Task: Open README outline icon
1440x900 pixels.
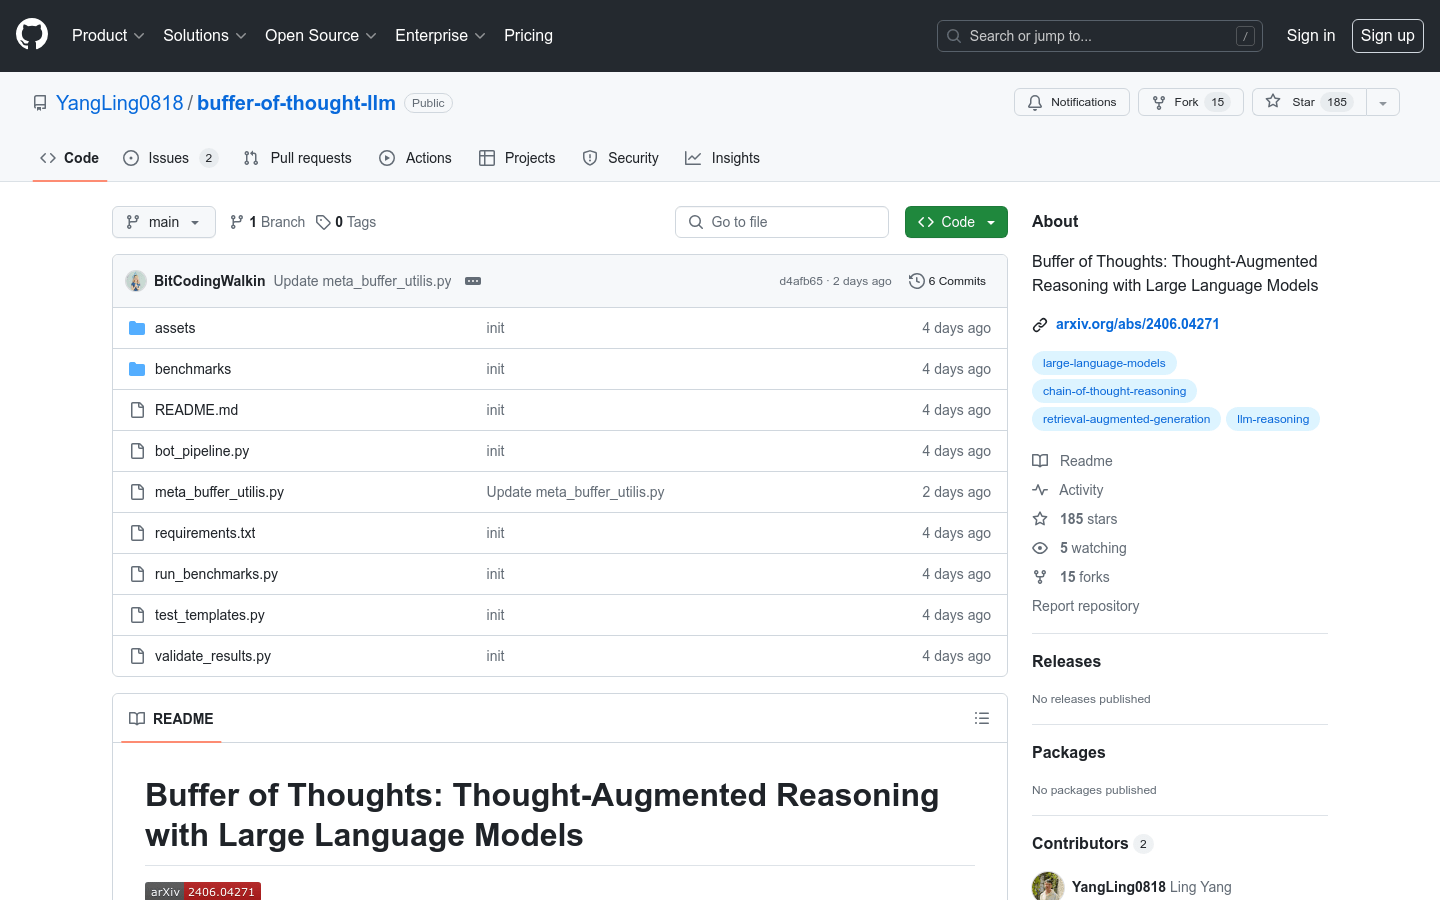Action: [982, 718]
